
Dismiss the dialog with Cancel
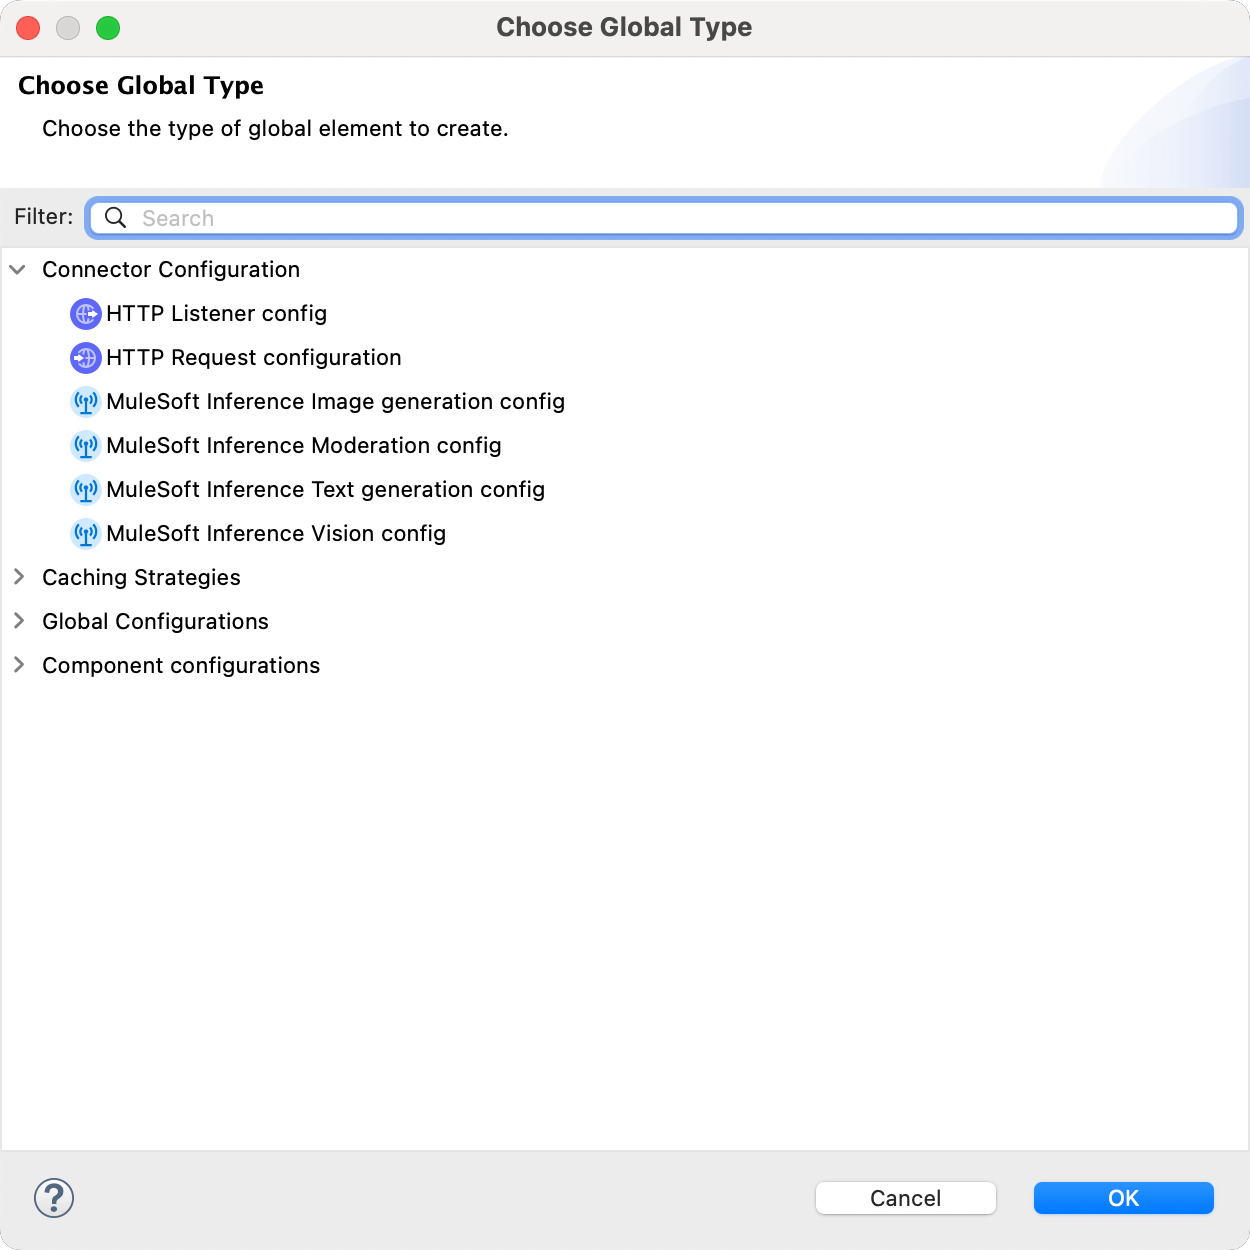[x=906, y=1198]
